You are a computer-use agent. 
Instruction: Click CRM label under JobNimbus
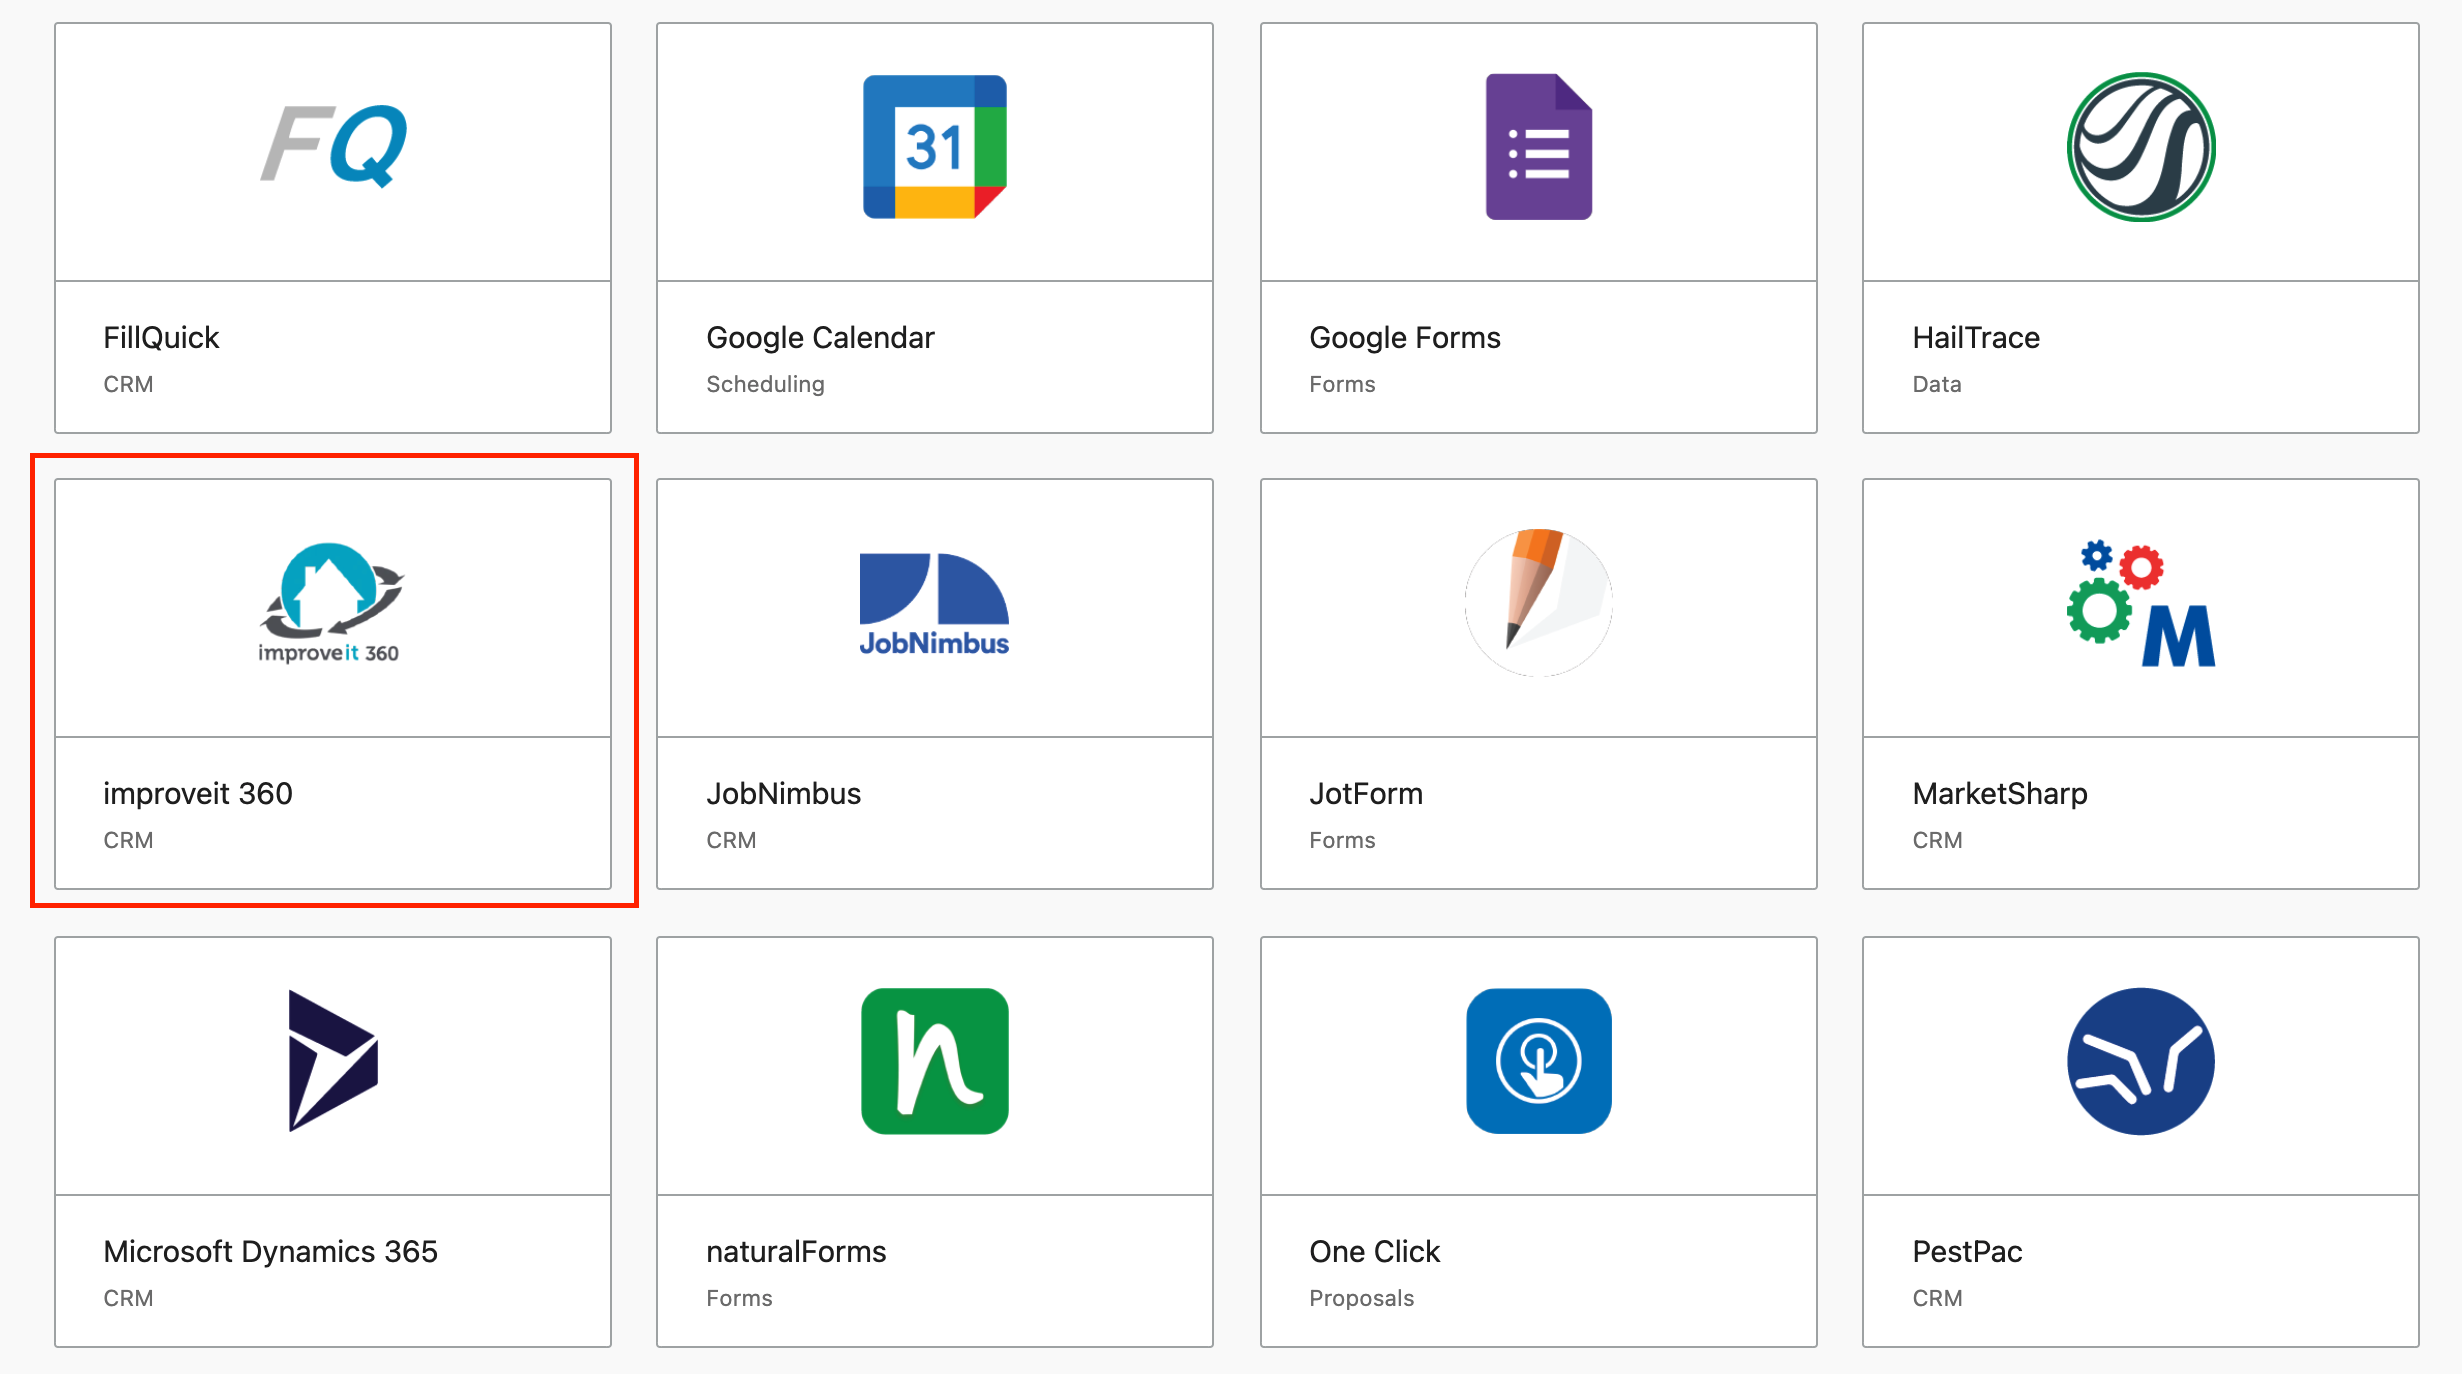pyautogui.click(x=731, y=840)
